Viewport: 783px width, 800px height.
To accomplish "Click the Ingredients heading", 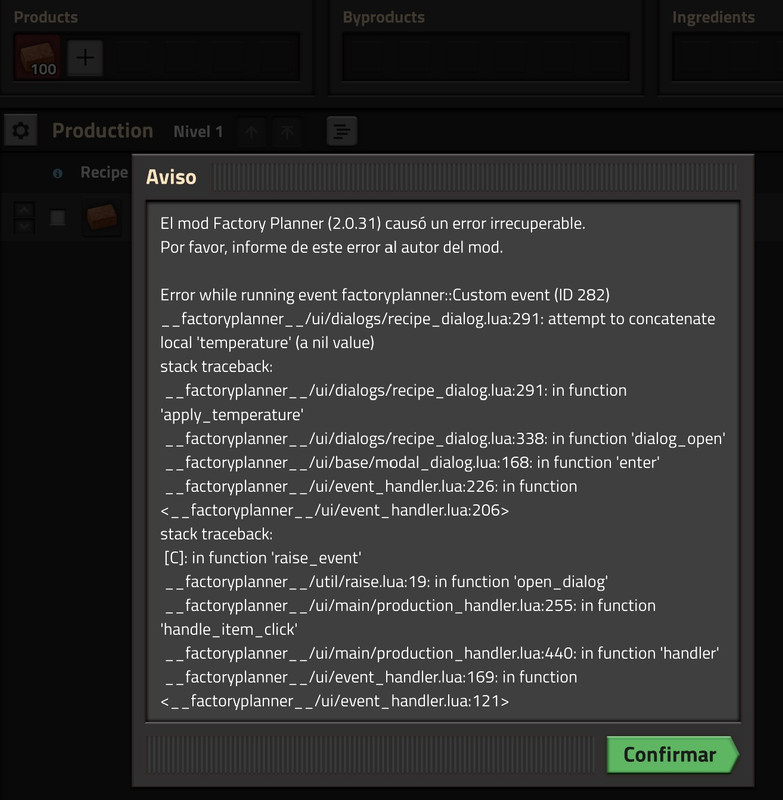I will [x=713, y=17].
